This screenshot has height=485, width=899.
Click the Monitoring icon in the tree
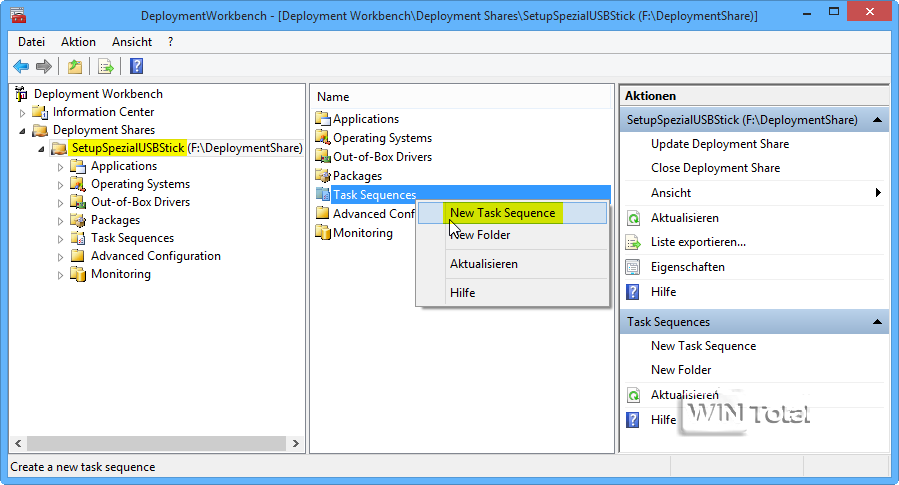point(77,274)
